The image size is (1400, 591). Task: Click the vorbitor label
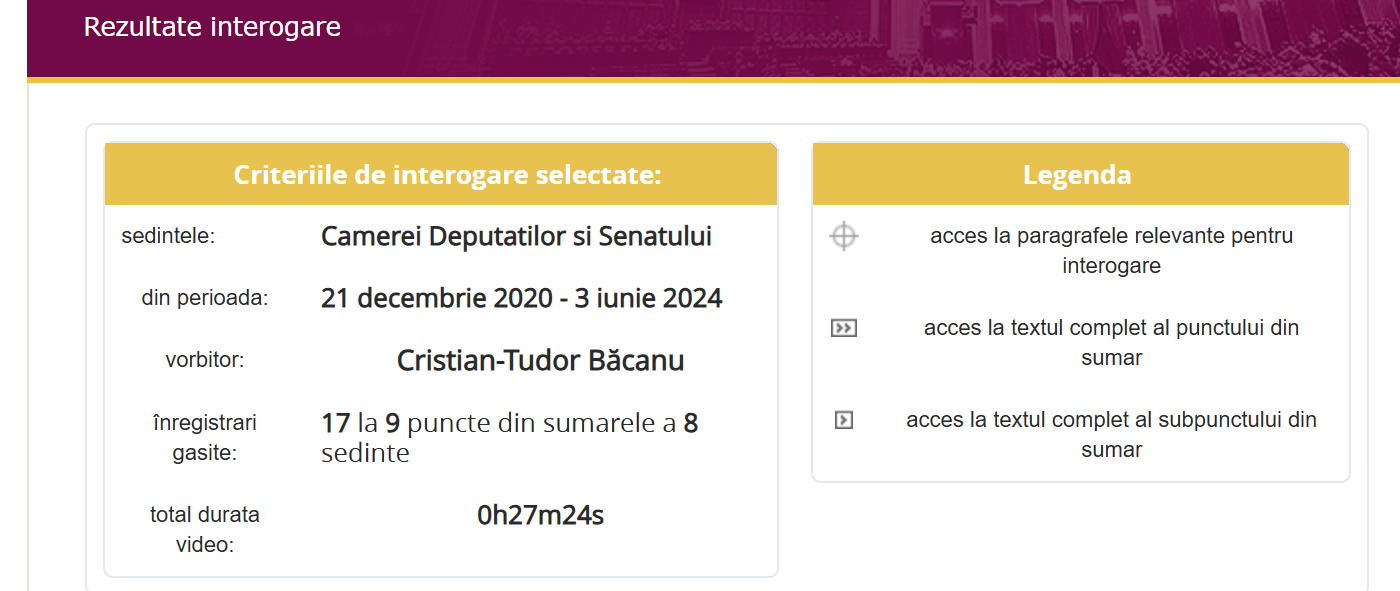pyautogui.click(x=205, y=360)
